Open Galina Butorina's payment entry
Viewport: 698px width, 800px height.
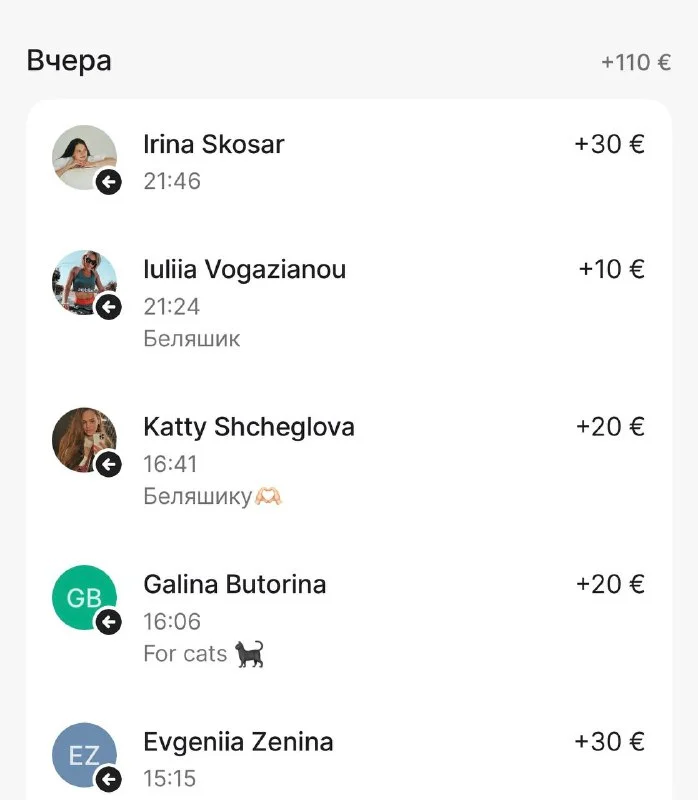pyautogui.click(x=235, y=585)
